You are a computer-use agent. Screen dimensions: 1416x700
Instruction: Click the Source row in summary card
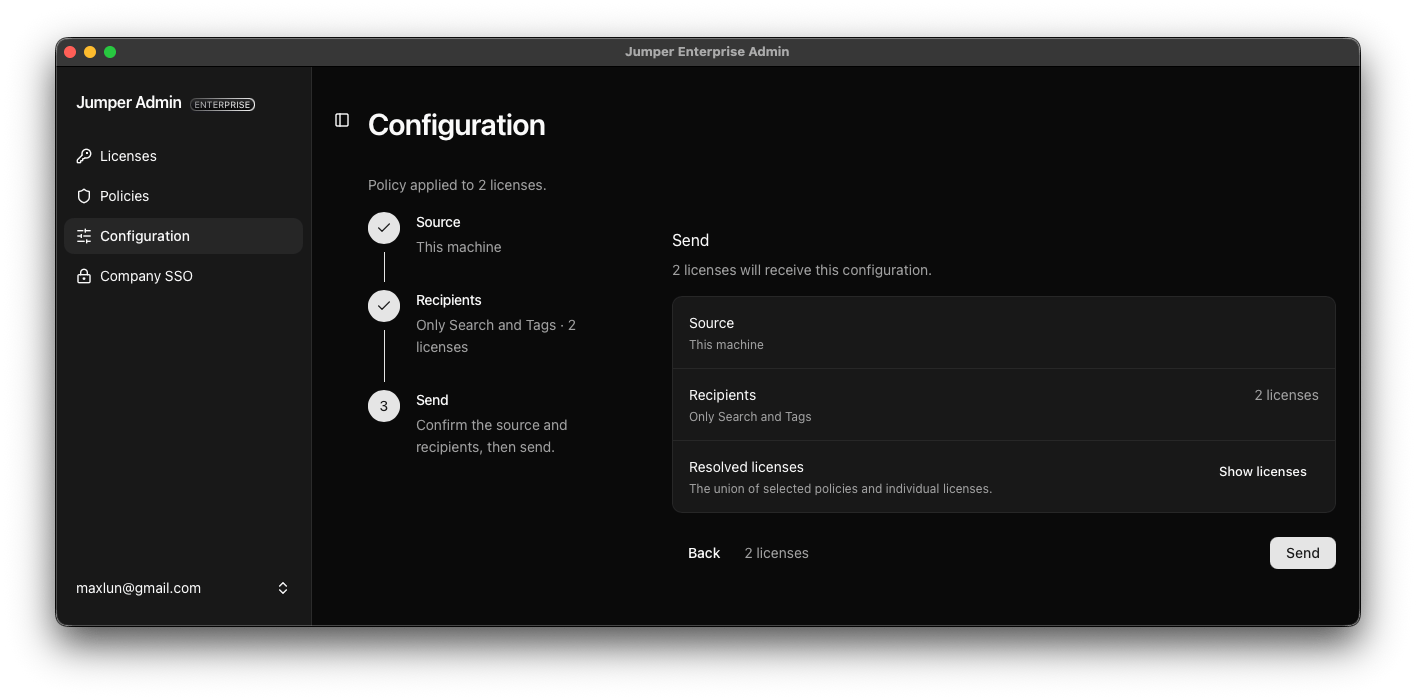point(1003,333)
